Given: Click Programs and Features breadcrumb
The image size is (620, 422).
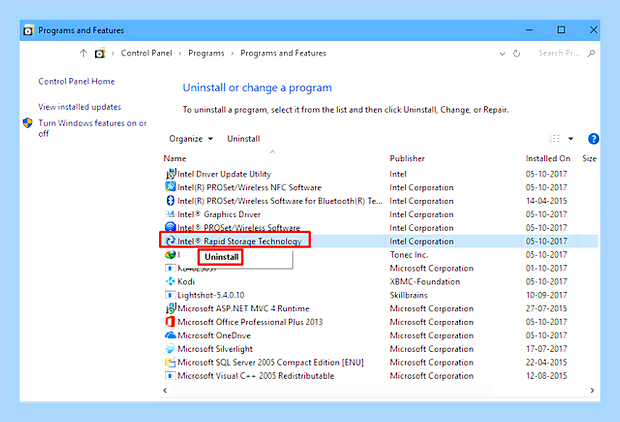Looking at the screenshot, I should tap(283, 53).
